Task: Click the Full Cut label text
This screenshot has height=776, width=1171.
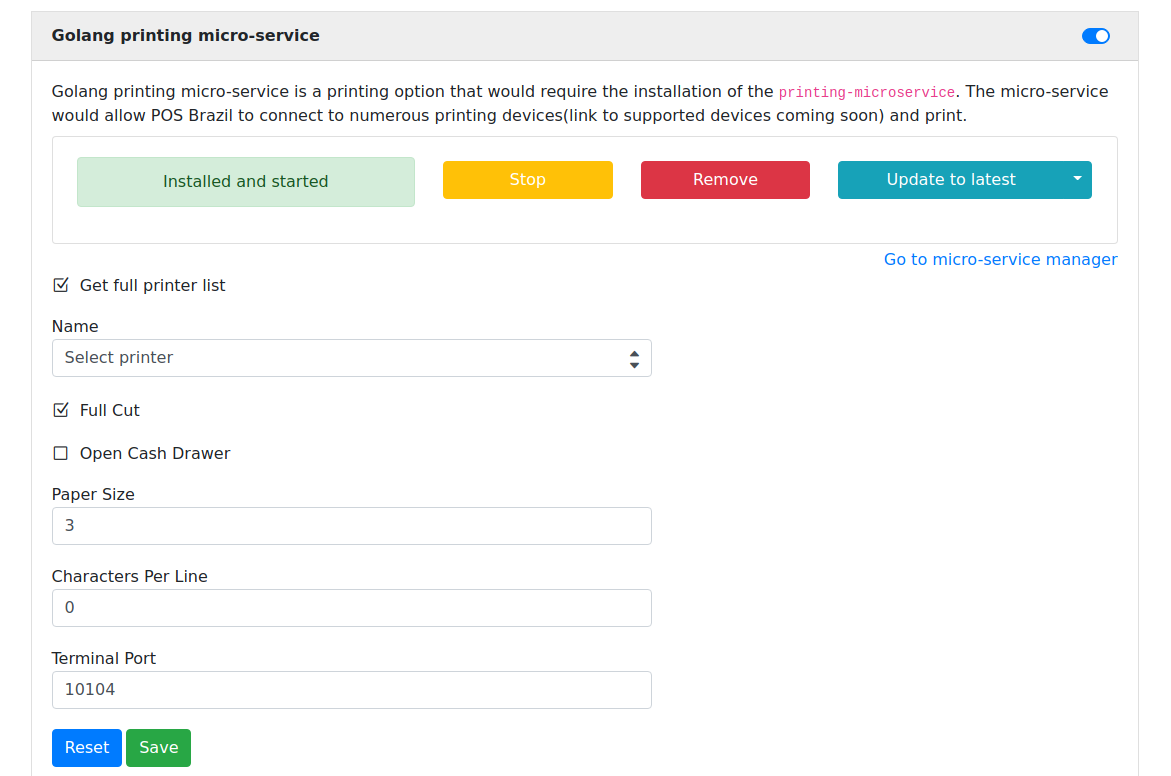Action: tap(110, 410)
